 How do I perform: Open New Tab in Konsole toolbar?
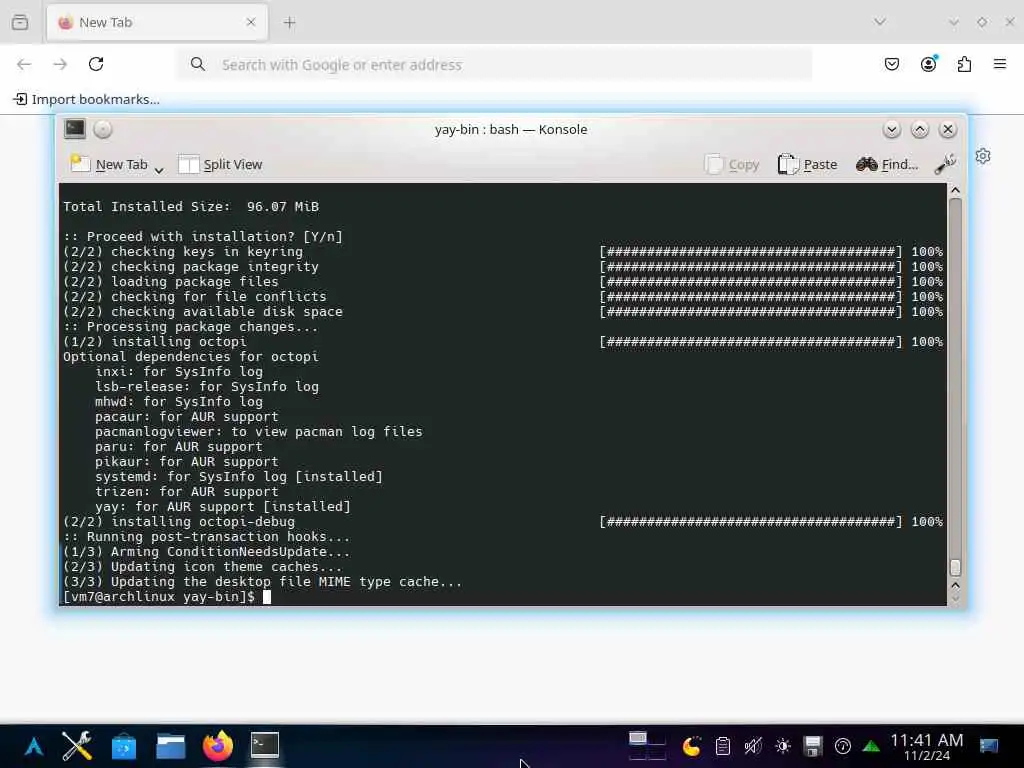(108, 165)
